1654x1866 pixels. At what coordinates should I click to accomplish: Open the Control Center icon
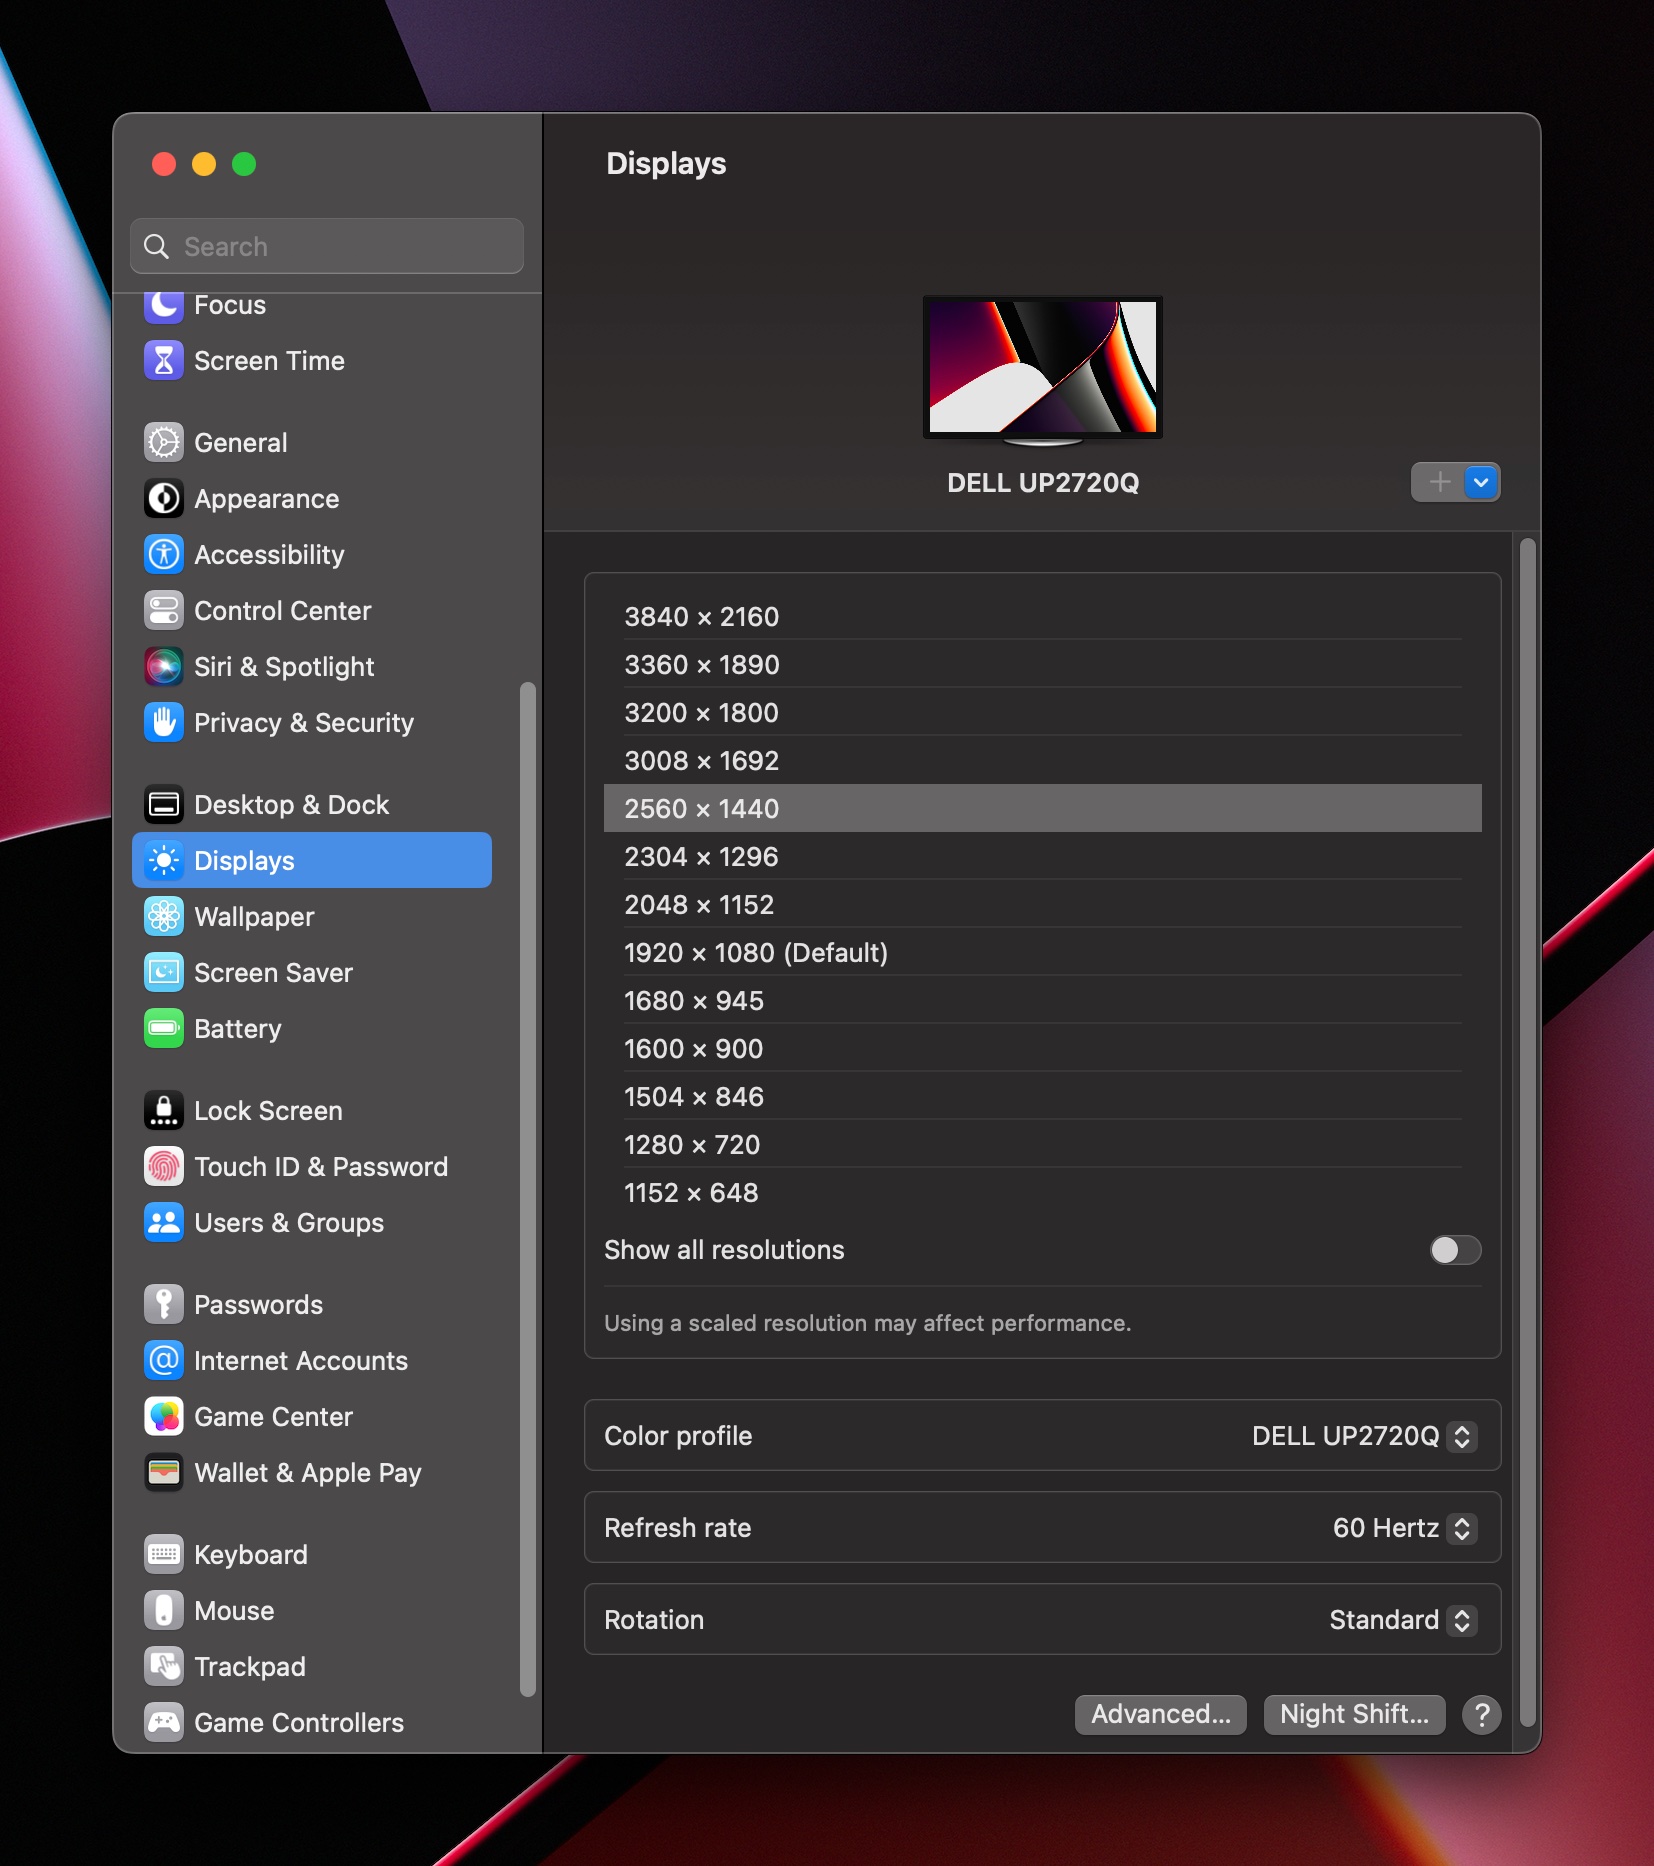click(x=164, y=611)
